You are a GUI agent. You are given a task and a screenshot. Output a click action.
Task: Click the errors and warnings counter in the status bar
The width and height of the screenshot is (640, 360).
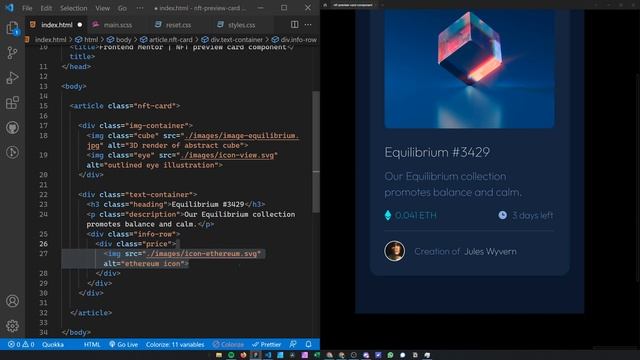click(21, 344)
